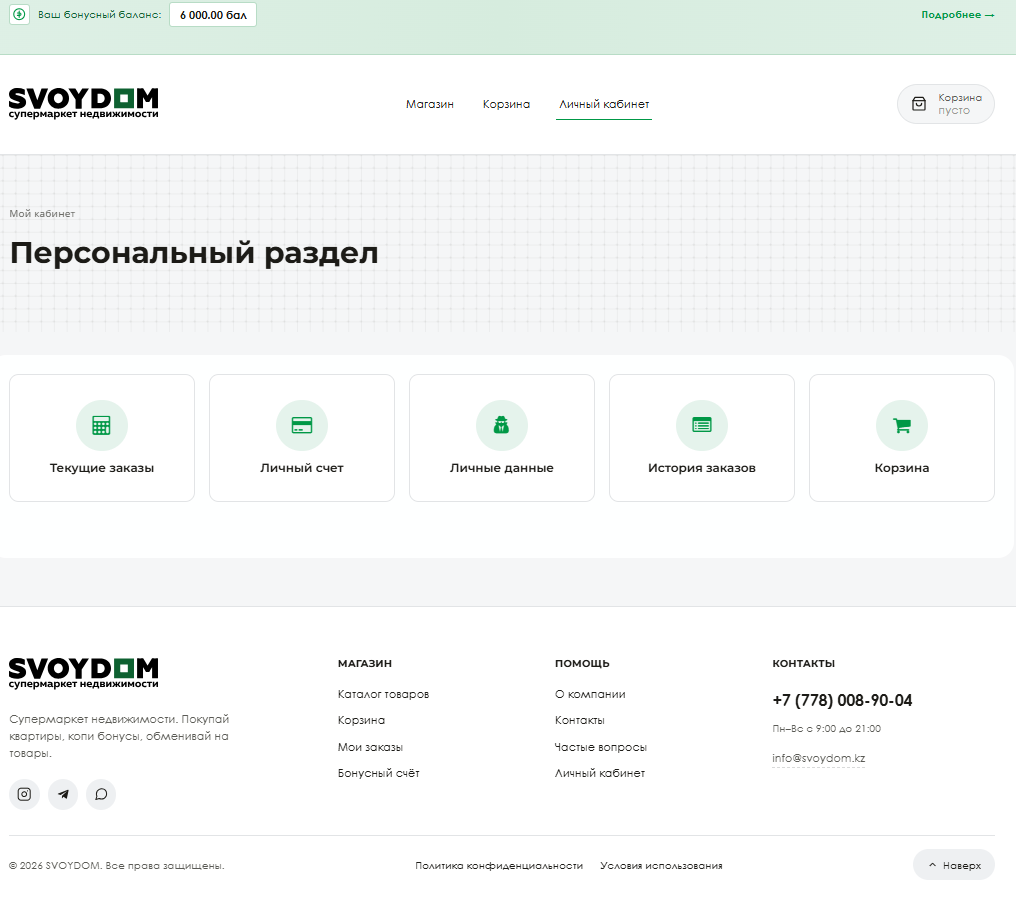Open the Telegram social icon
This screenshot has width=1016, height=899.
point(63,794)
